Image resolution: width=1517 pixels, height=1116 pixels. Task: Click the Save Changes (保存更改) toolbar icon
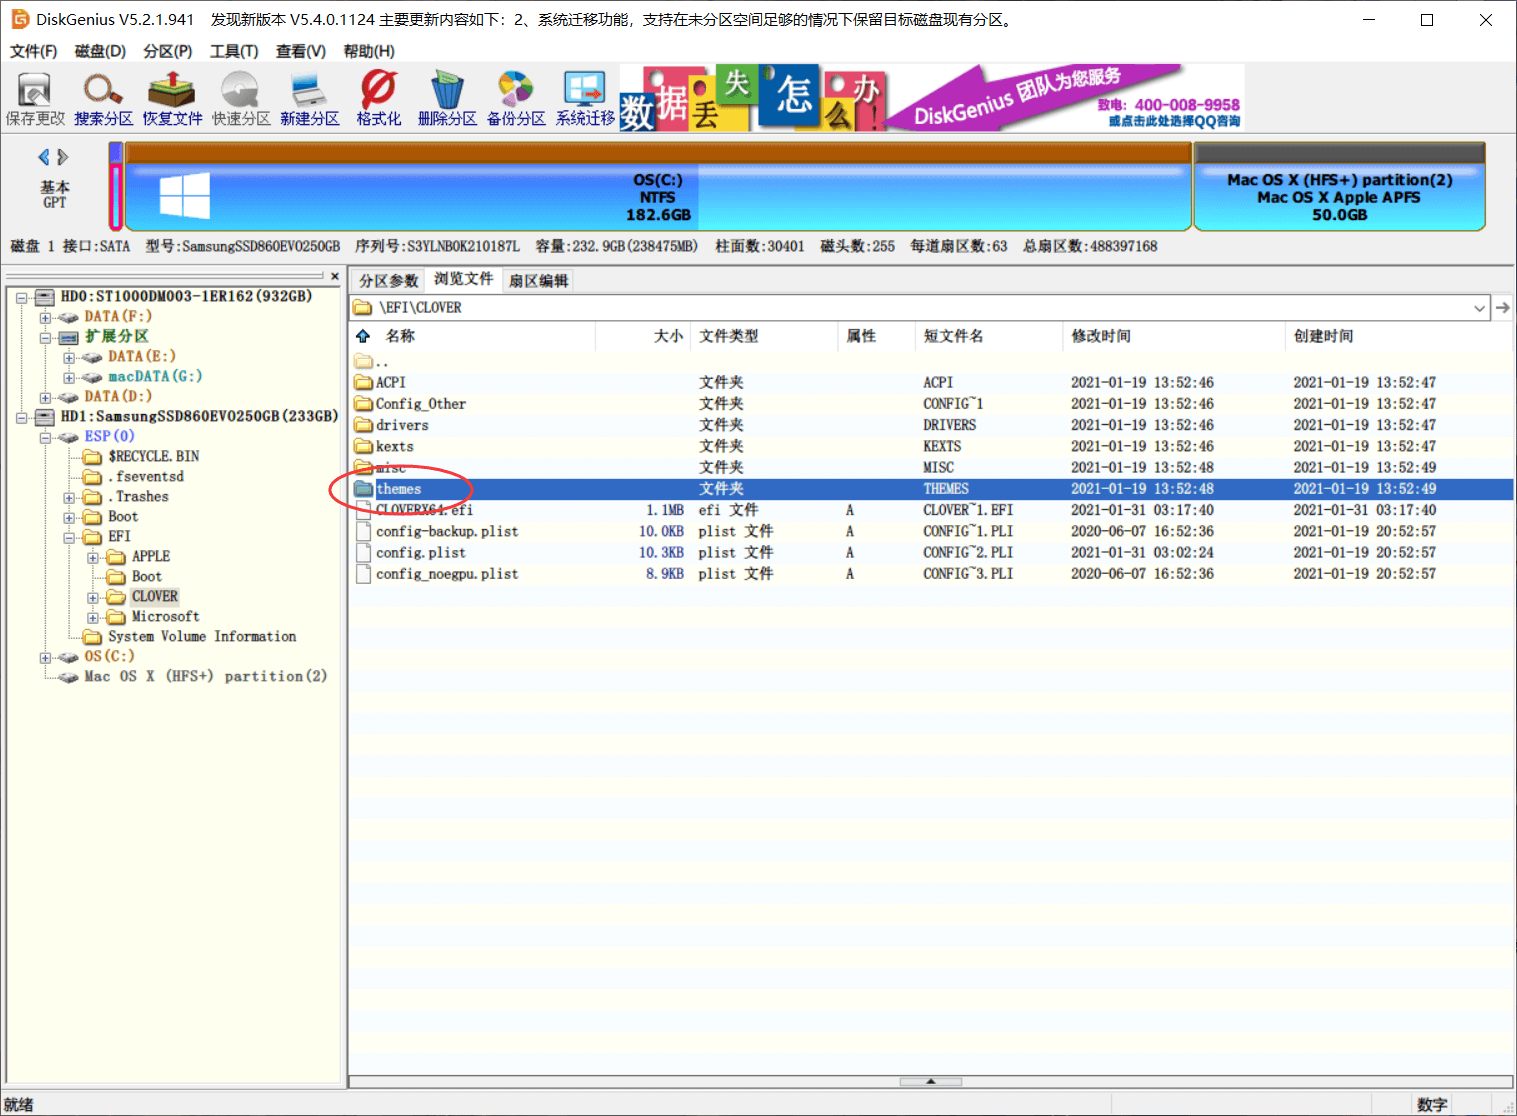pos(35,99)
